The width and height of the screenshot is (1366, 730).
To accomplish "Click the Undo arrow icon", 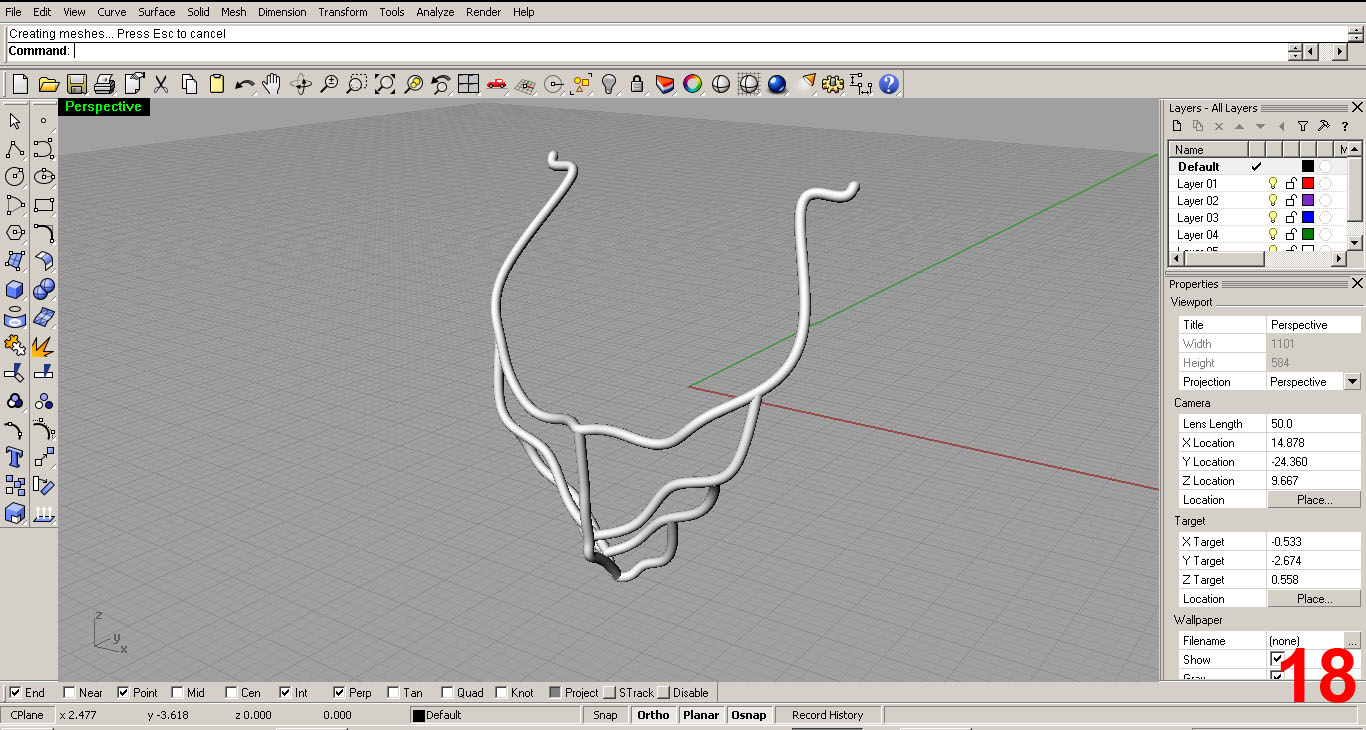I will click(244, 84).
